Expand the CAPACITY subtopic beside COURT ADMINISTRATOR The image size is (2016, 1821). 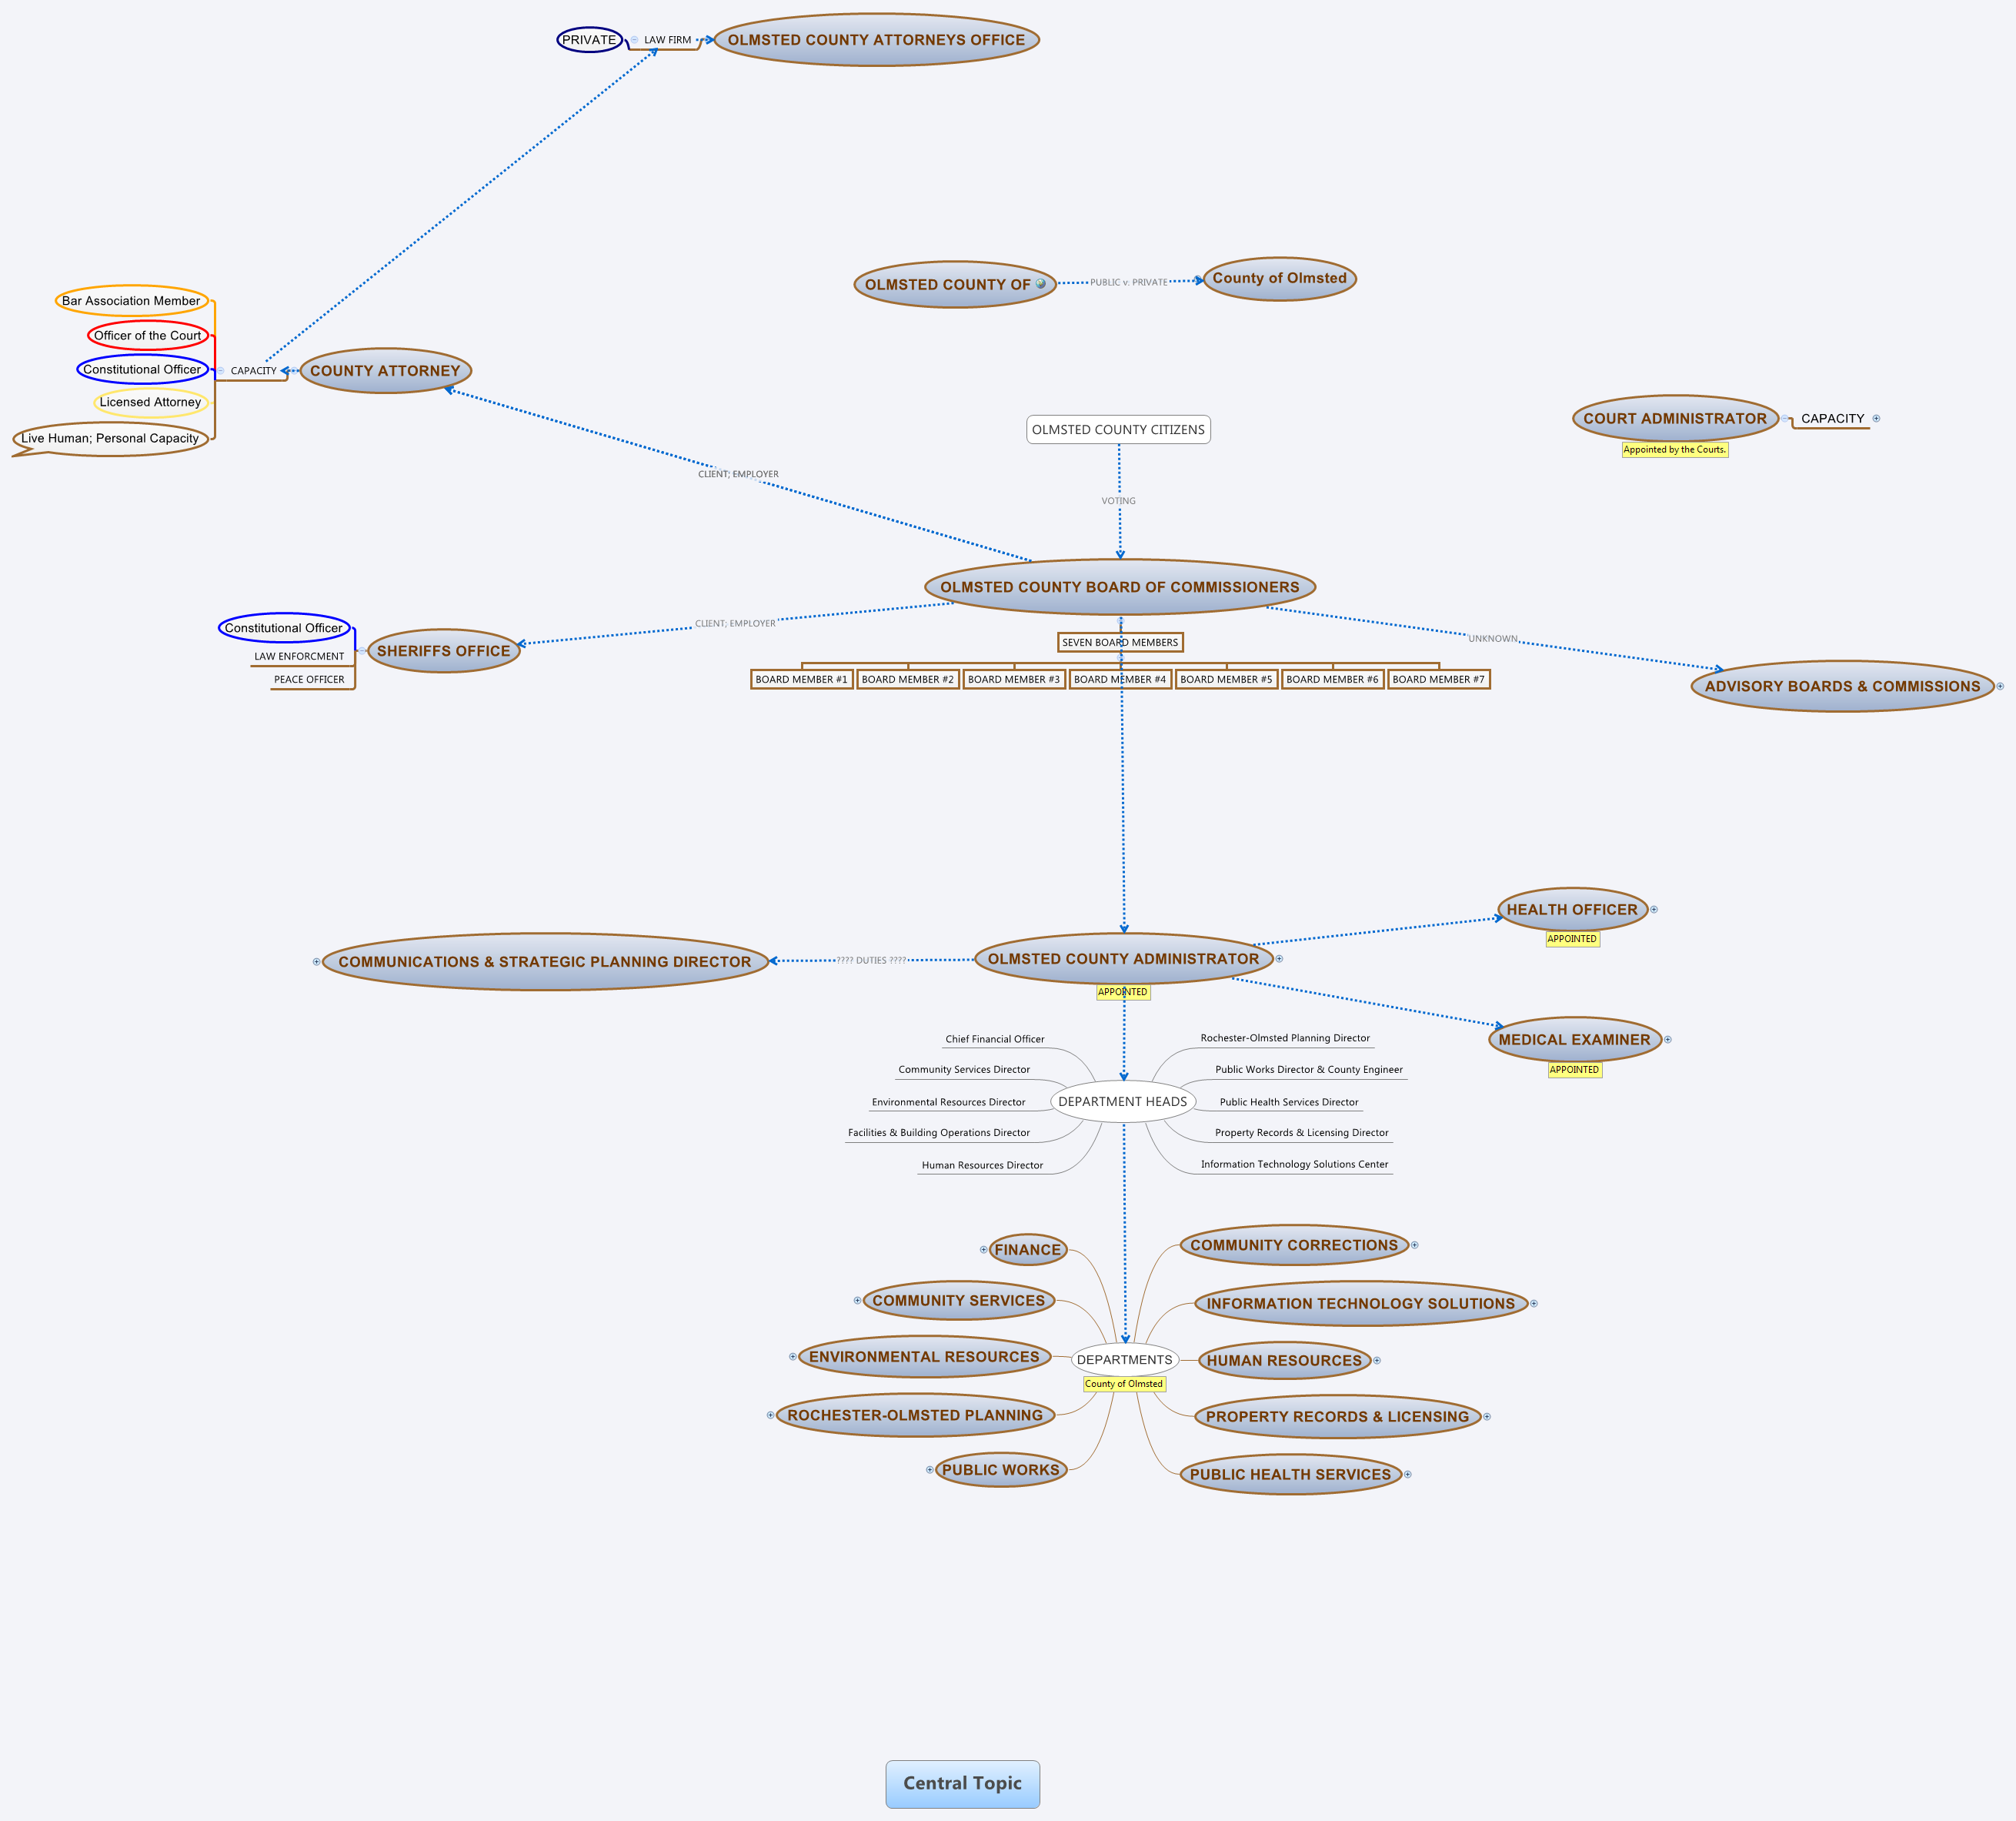1876,419
